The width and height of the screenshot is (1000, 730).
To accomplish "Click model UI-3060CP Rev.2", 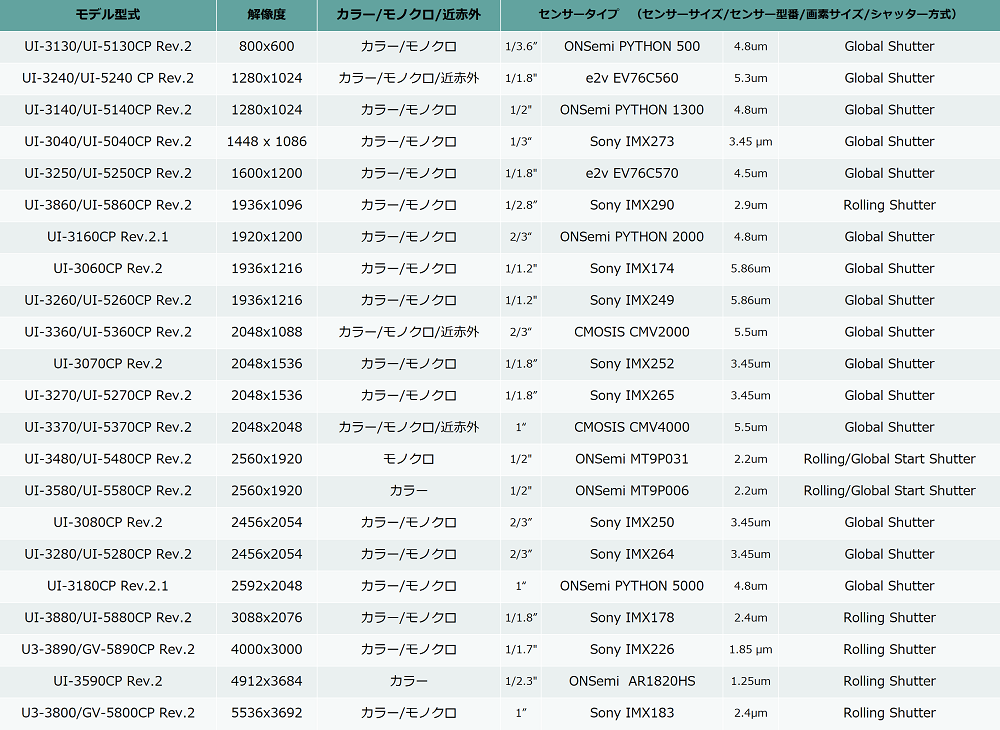I will click(108, 268).
